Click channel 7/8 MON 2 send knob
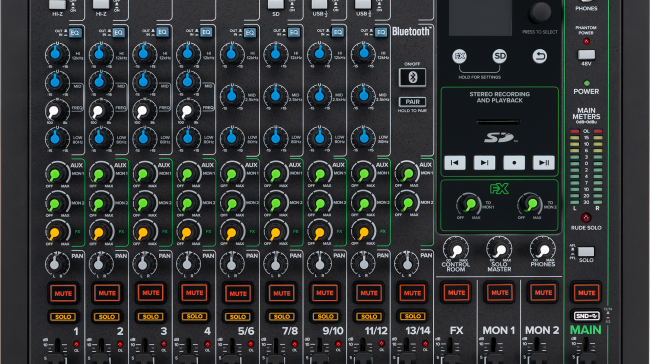This screenshot has width=650, height=364. [x=275, y=203]
